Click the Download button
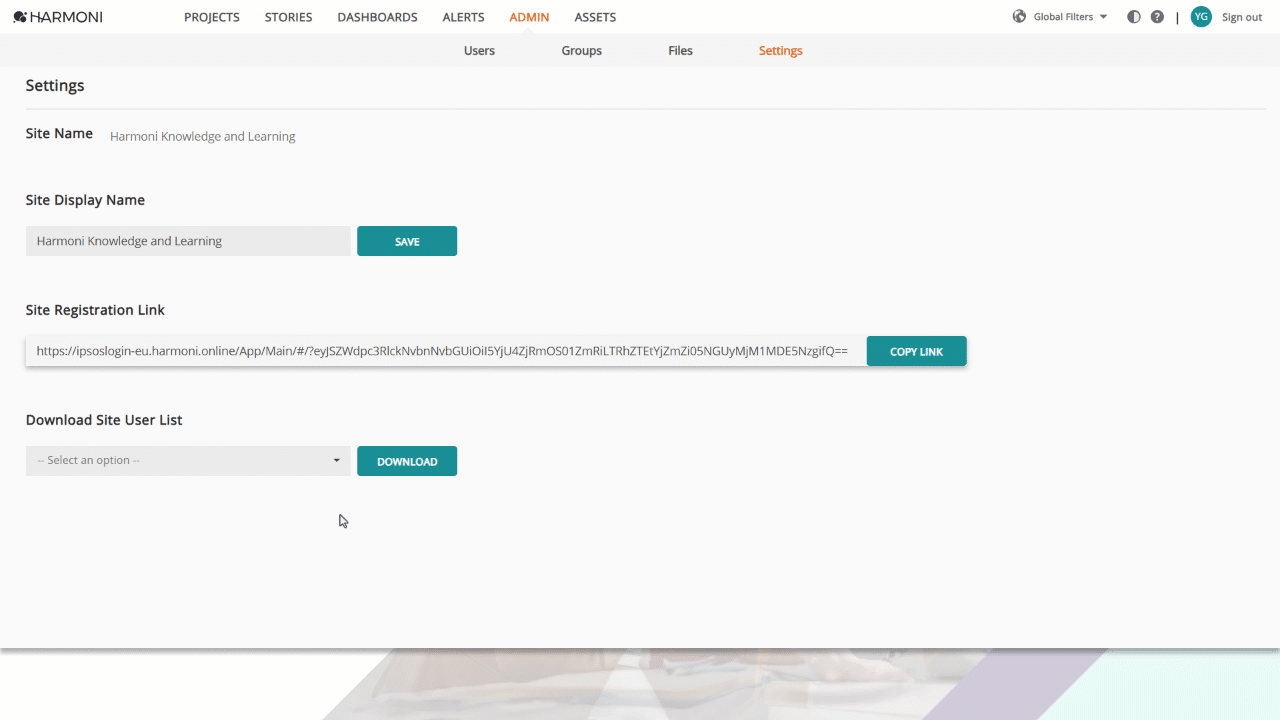1280x720 pixels. point(407,461)
